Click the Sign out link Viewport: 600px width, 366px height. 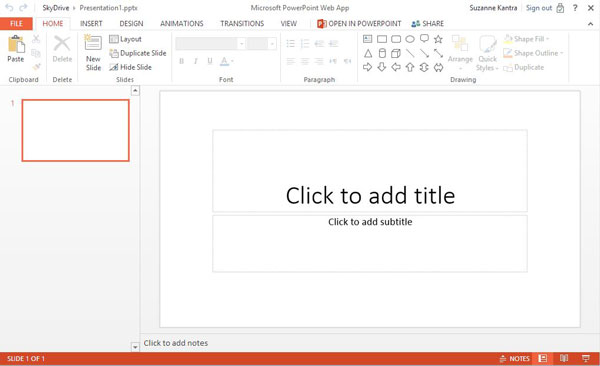click(x=539, y=8)
